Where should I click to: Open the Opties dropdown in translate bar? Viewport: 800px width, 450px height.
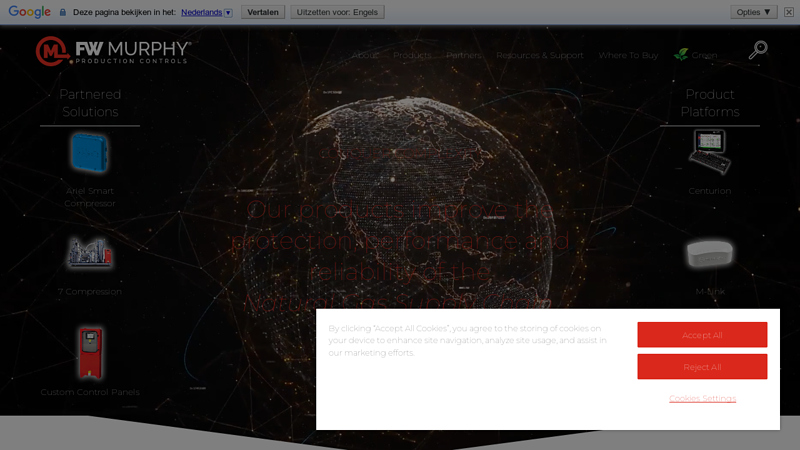click(x=754, y=12)
